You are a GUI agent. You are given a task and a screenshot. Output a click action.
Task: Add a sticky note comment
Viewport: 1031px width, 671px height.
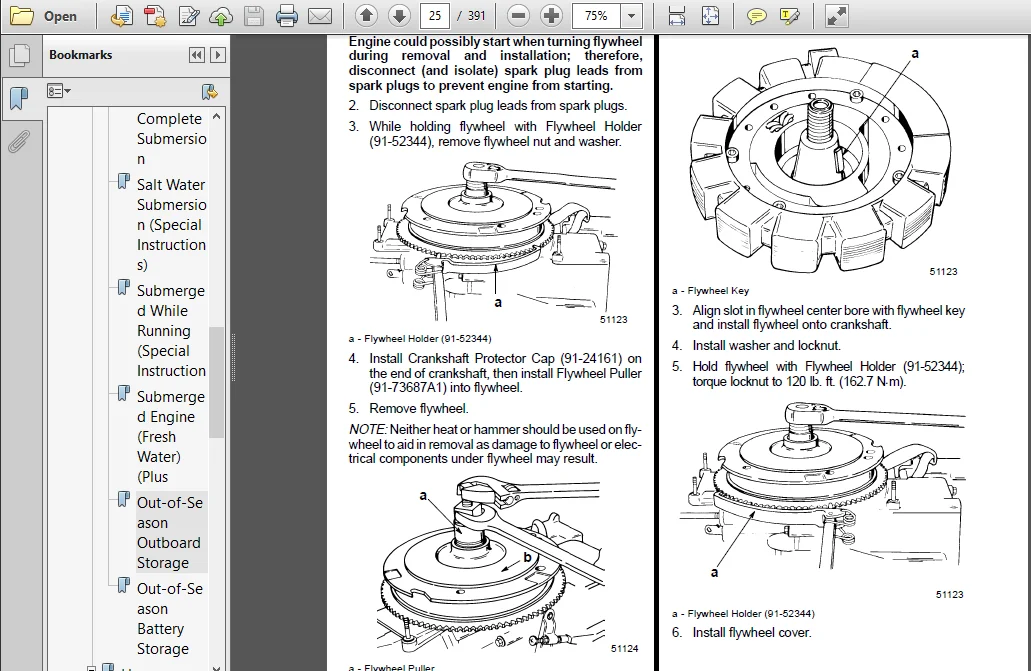pyautogui.click(x=757, y=16)
